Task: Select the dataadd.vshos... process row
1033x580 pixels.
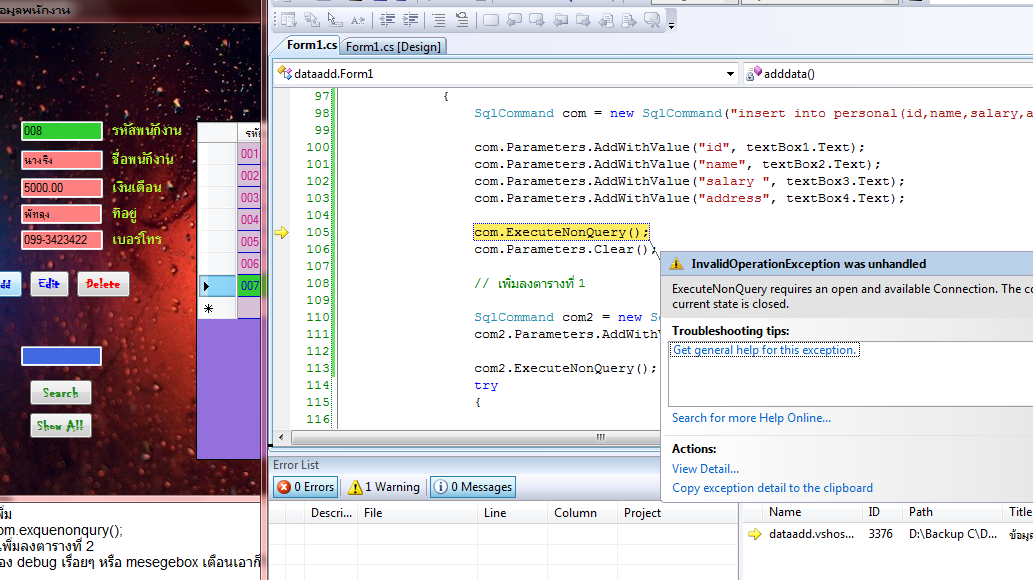Action: 888,534
